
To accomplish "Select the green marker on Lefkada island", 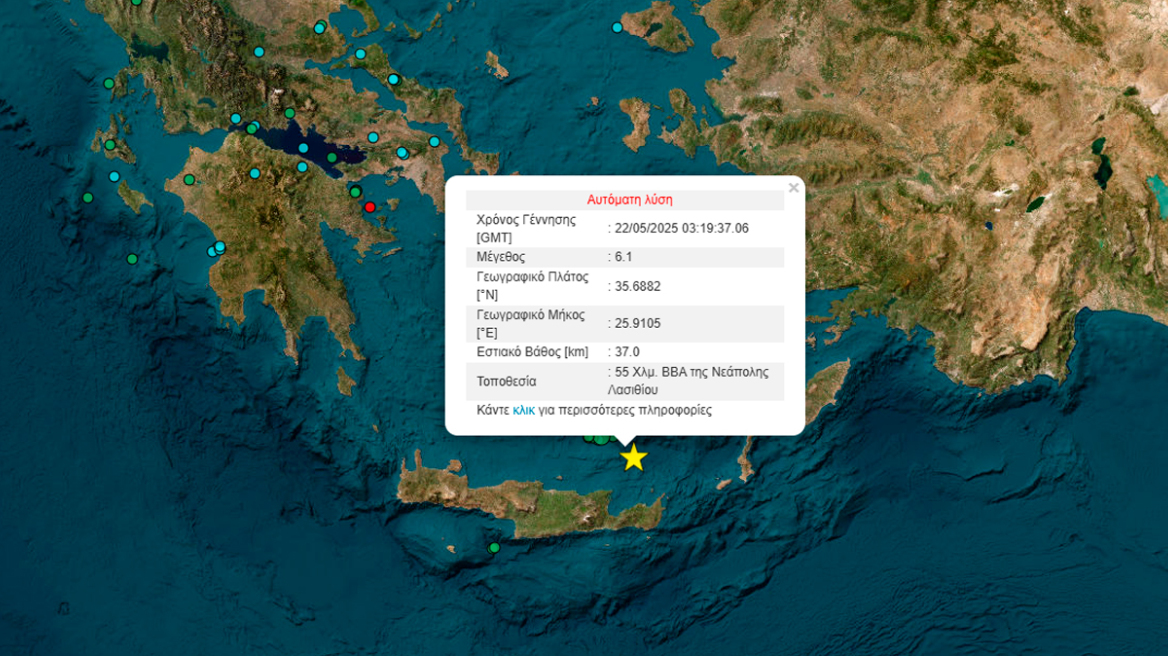I will pos(108,84).
